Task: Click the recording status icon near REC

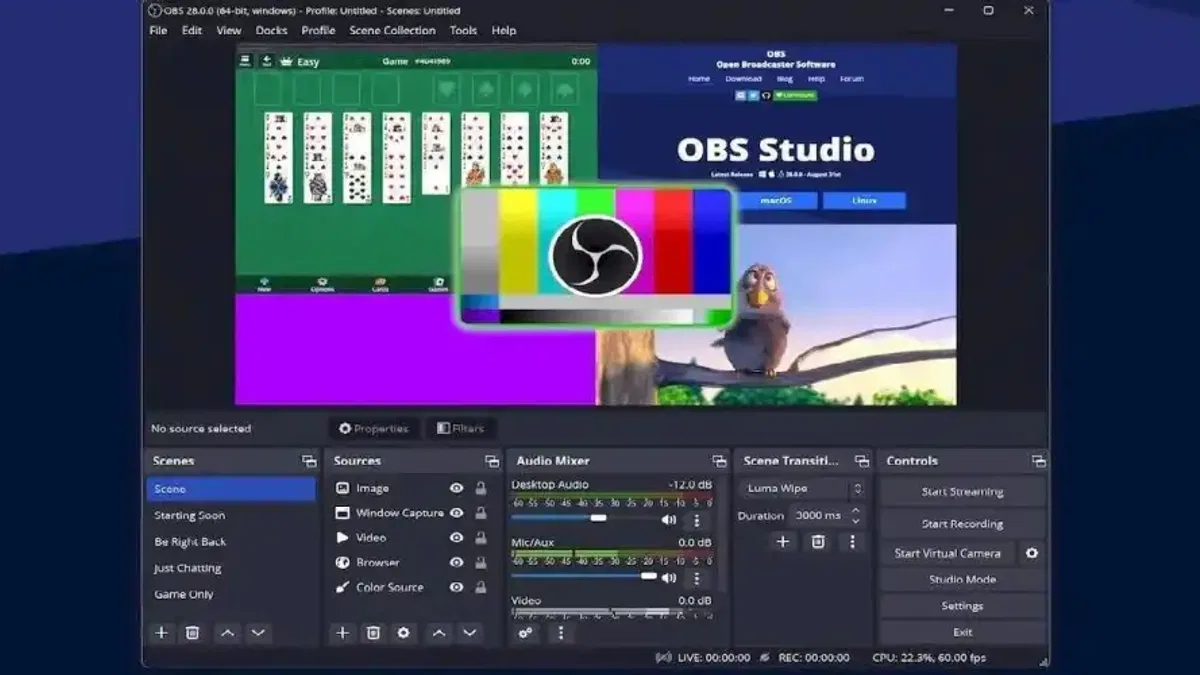Action: pyautogui.click(x=765, y=657)
